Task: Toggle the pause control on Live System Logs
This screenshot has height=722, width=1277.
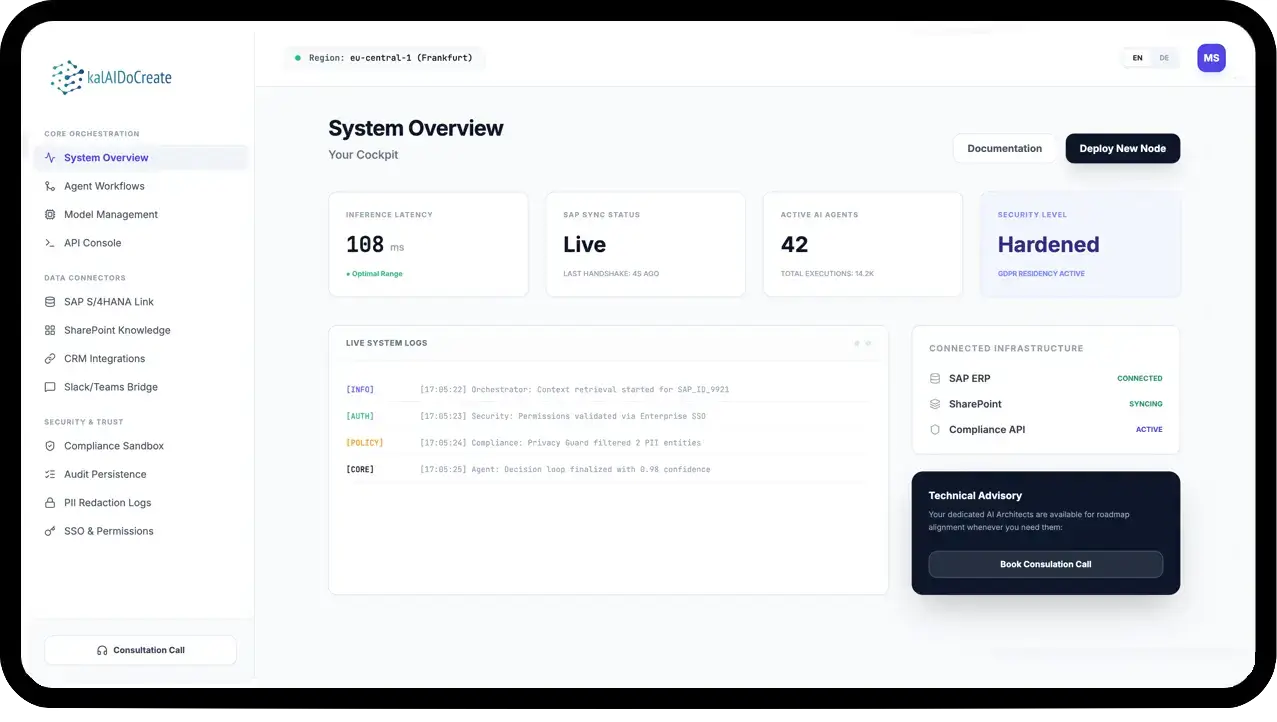Action: [857, 343]
